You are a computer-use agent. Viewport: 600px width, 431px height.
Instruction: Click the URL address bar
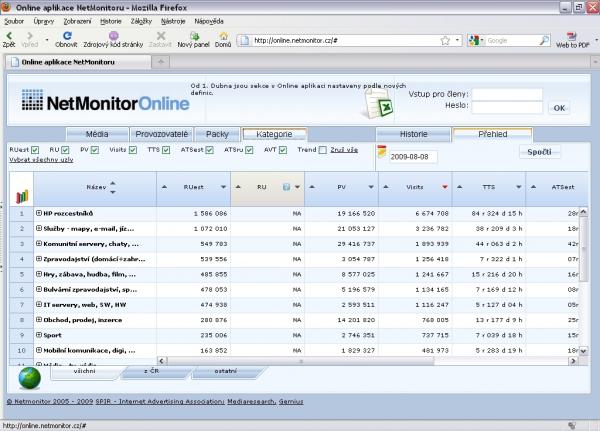tap(344, 40)
